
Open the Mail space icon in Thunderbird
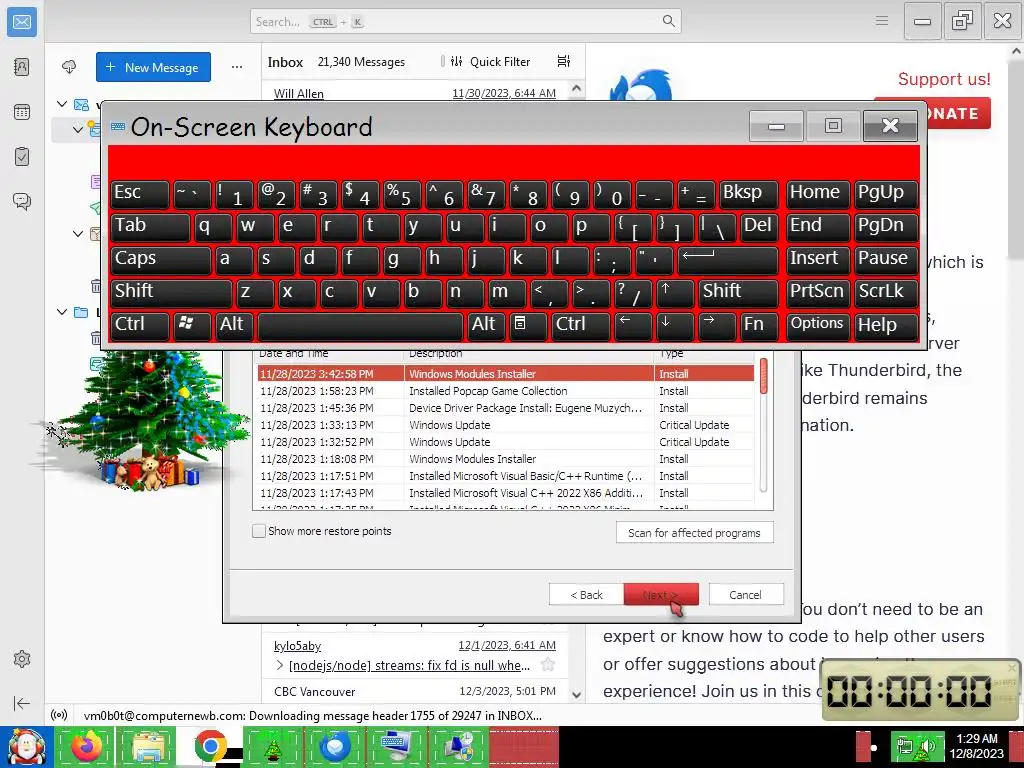click(x=22, y=22)
